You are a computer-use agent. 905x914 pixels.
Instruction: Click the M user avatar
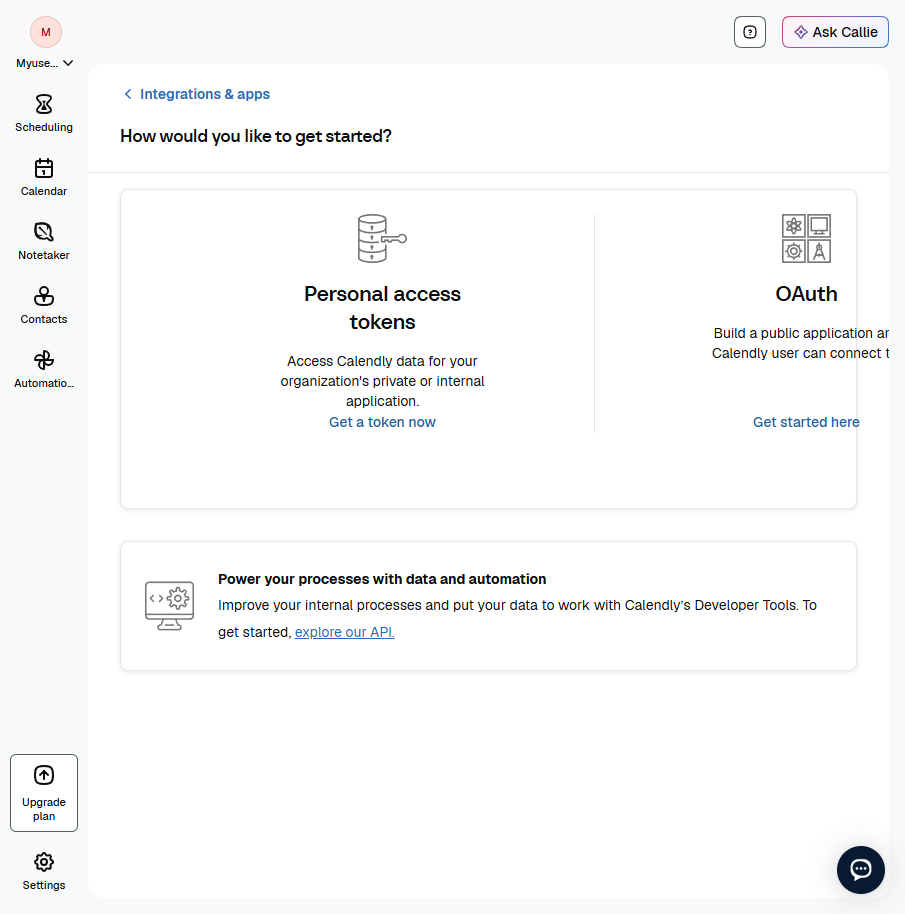click(45, 32)
